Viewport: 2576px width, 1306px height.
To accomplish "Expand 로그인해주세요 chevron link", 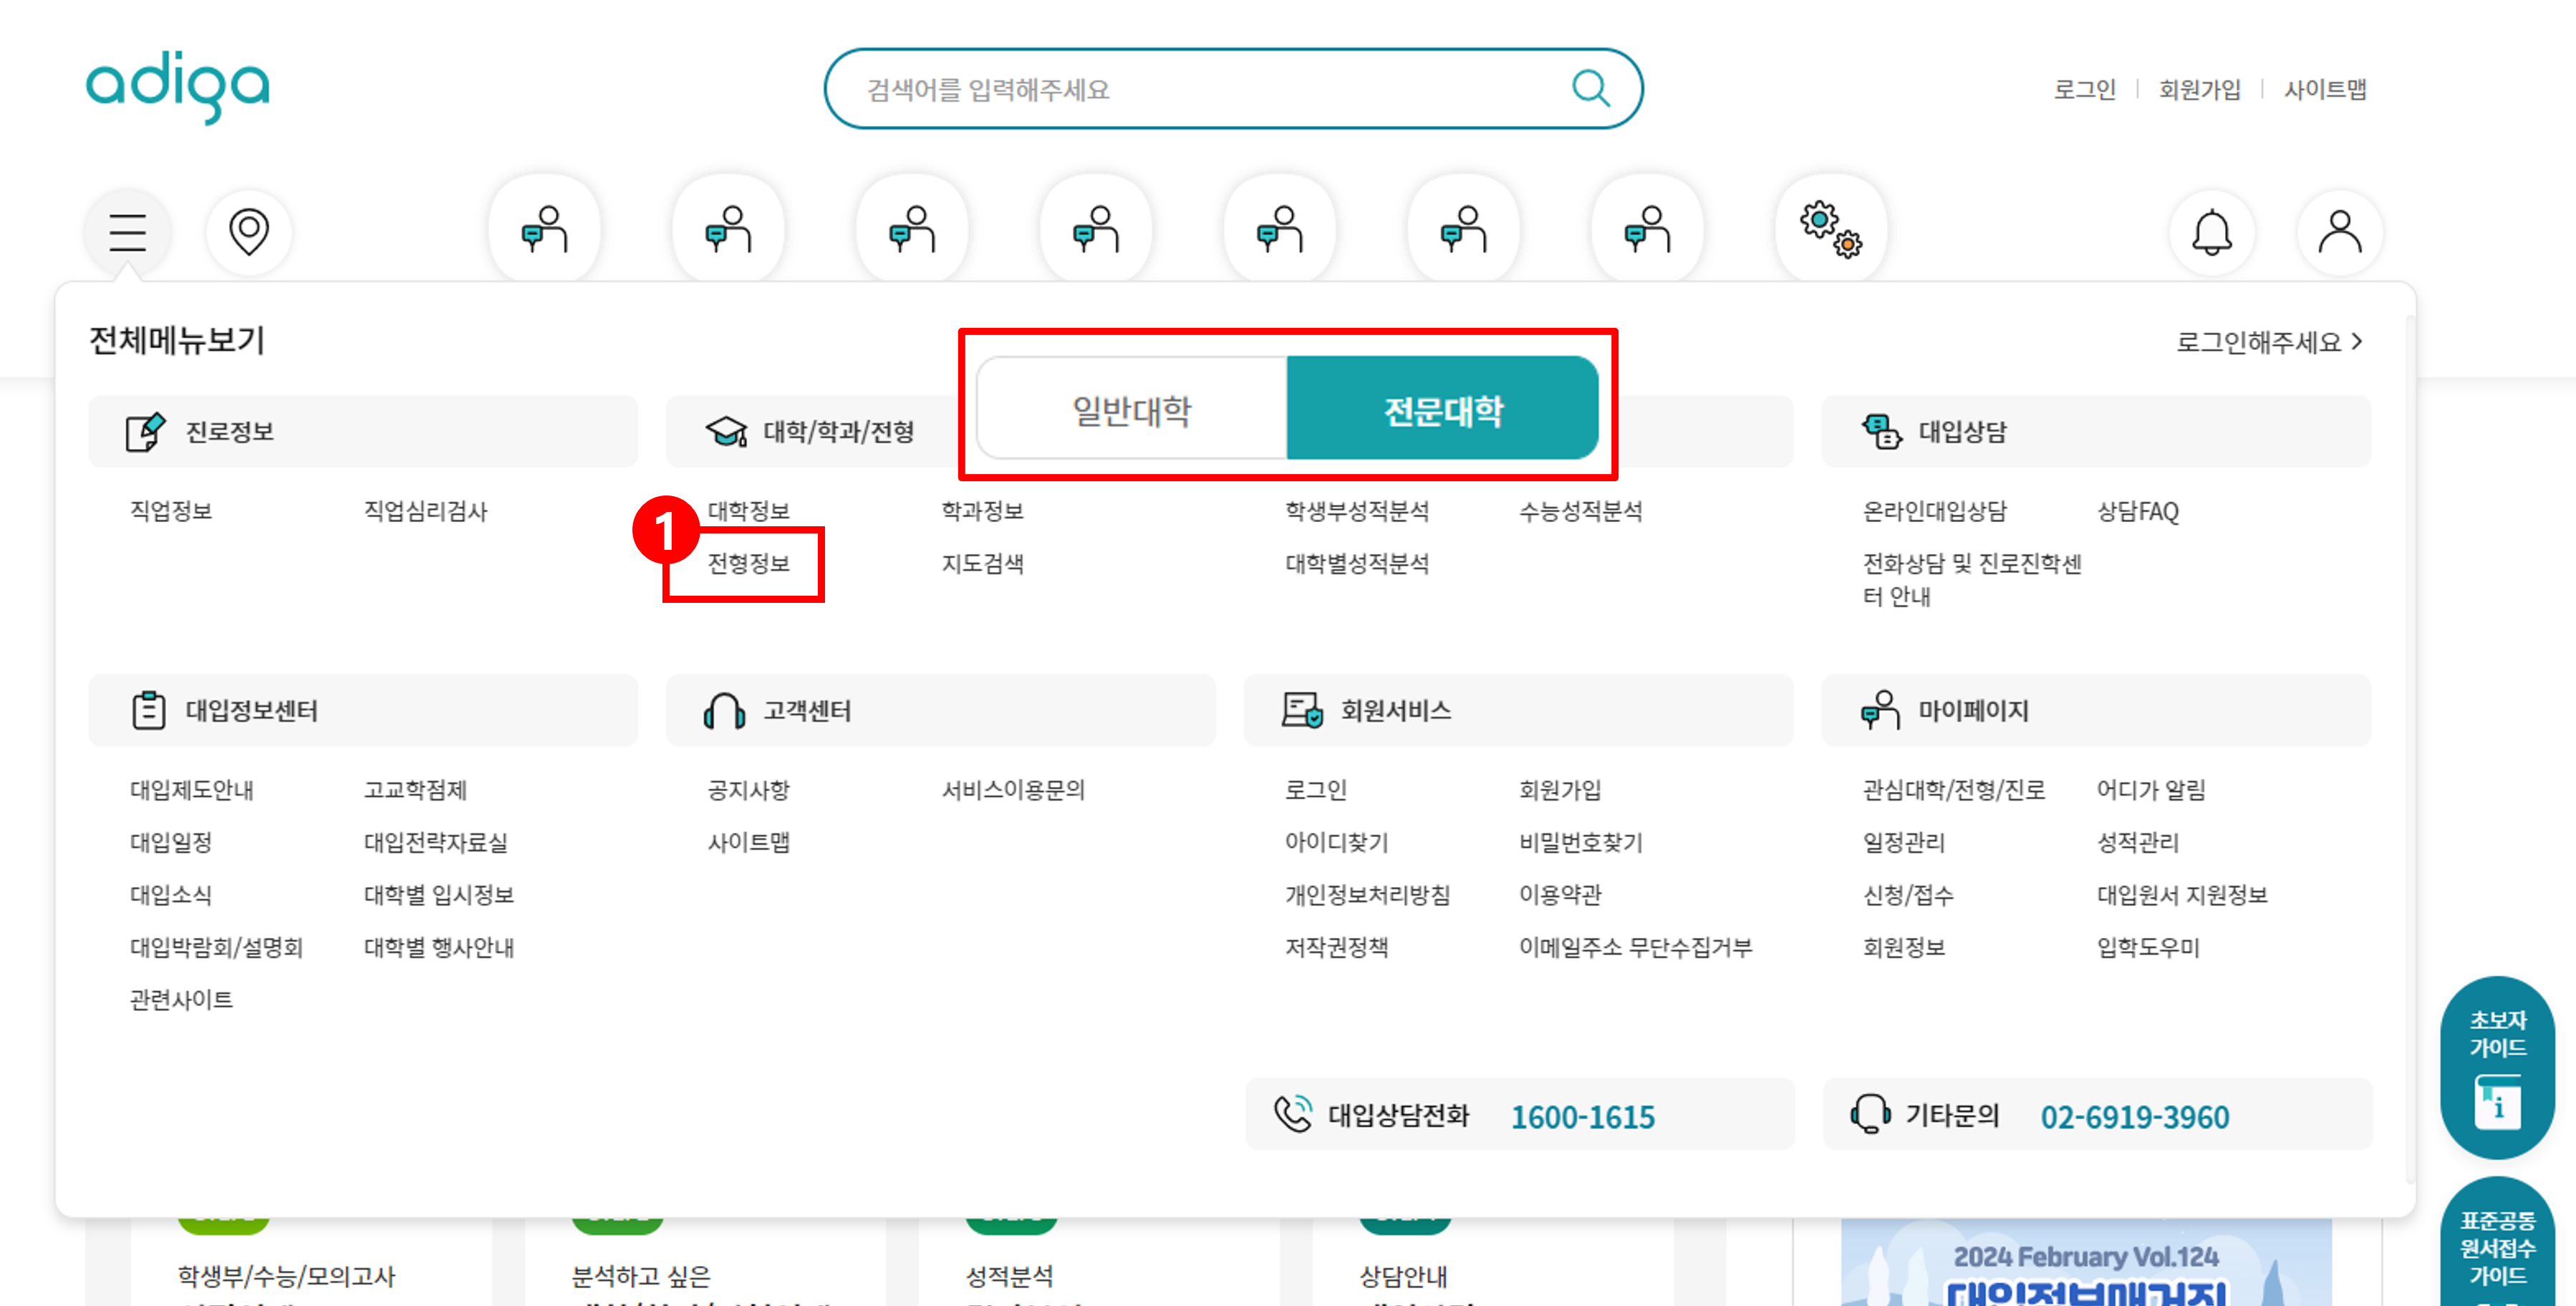I will 2269,343.
